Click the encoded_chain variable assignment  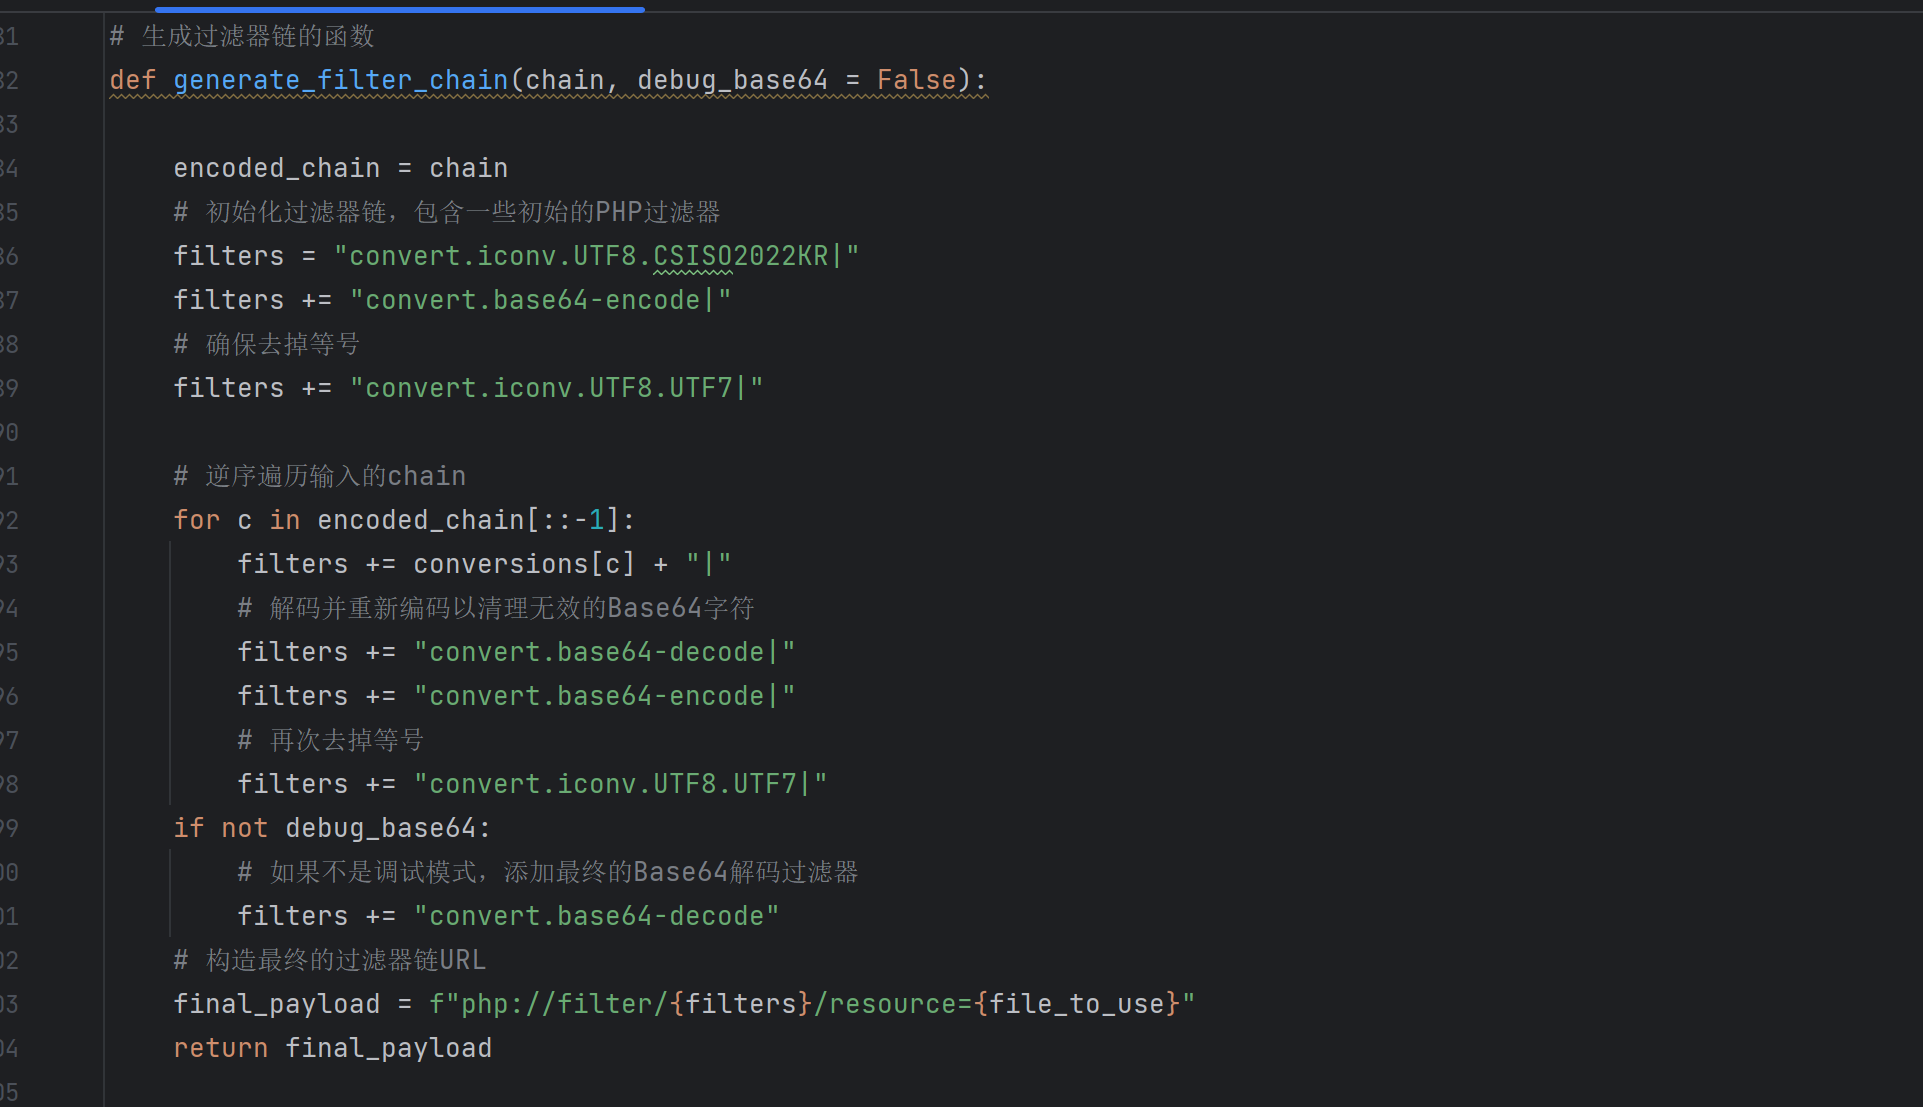[x=276, y=168]
